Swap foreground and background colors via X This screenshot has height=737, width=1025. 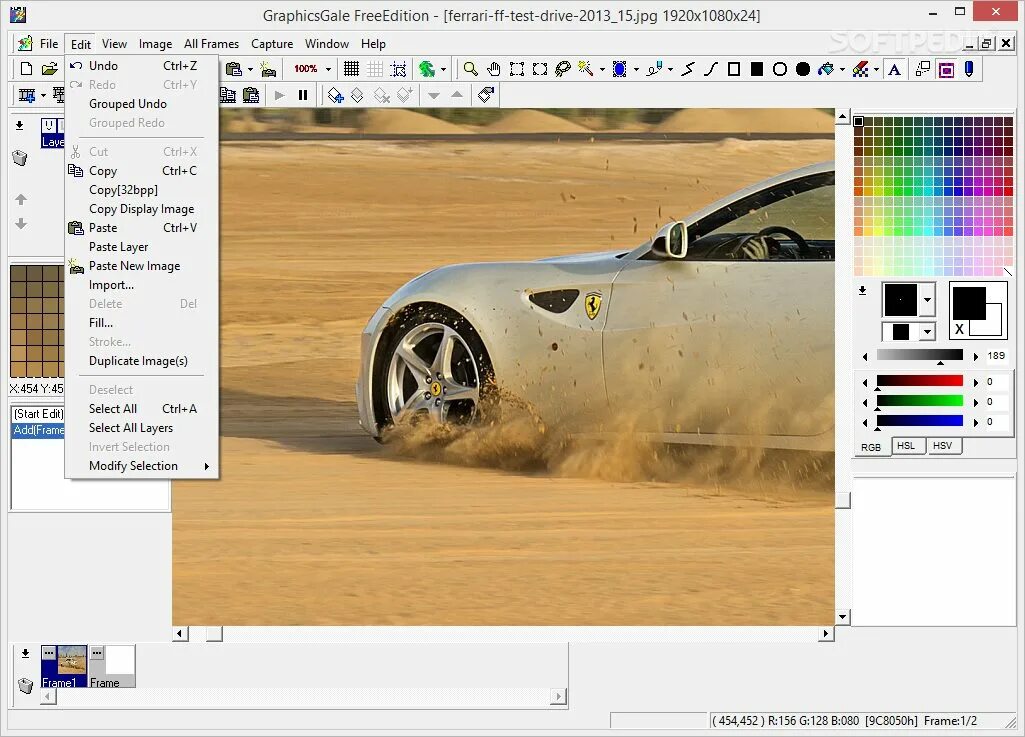point(960,329)
